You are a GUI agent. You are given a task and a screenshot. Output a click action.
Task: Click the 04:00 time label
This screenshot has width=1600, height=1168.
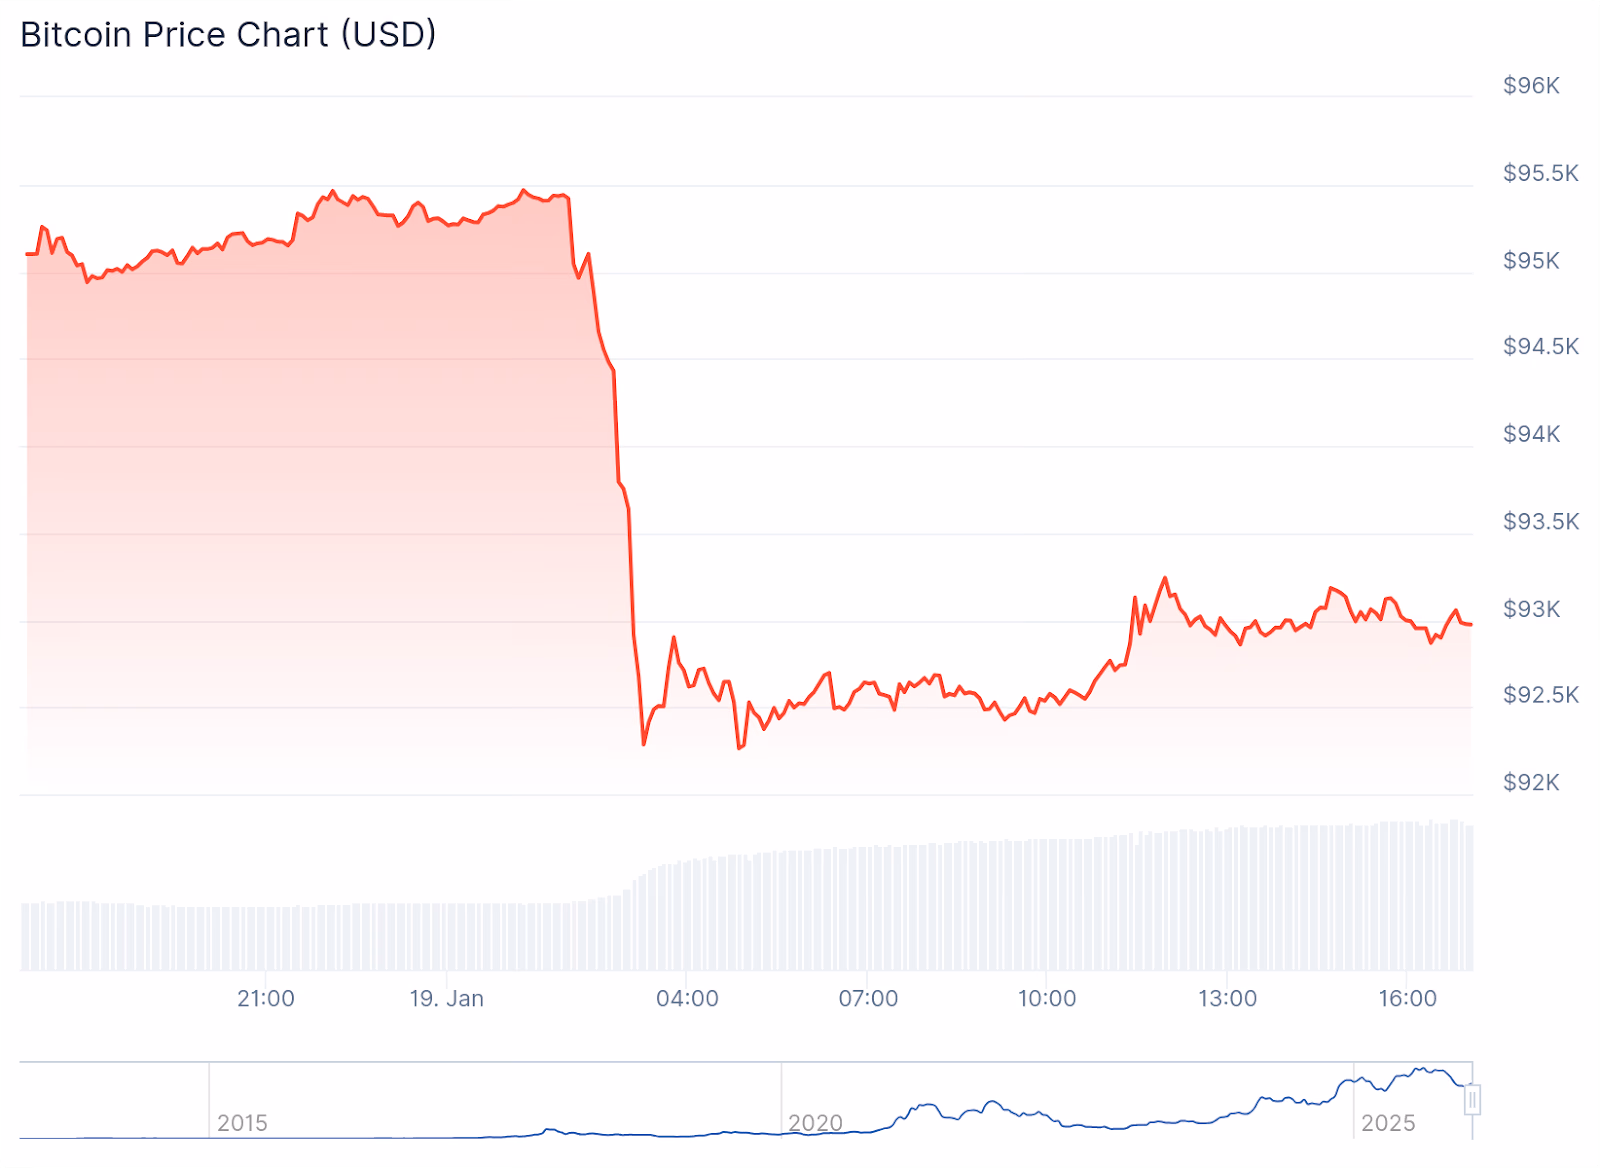[x=687, y=998]
